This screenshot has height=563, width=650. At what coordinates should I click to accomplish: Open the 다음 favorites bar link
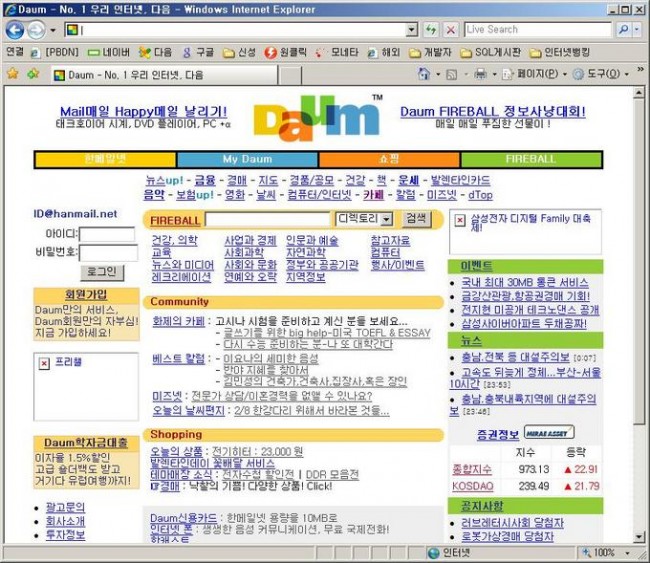coord(155,52)
